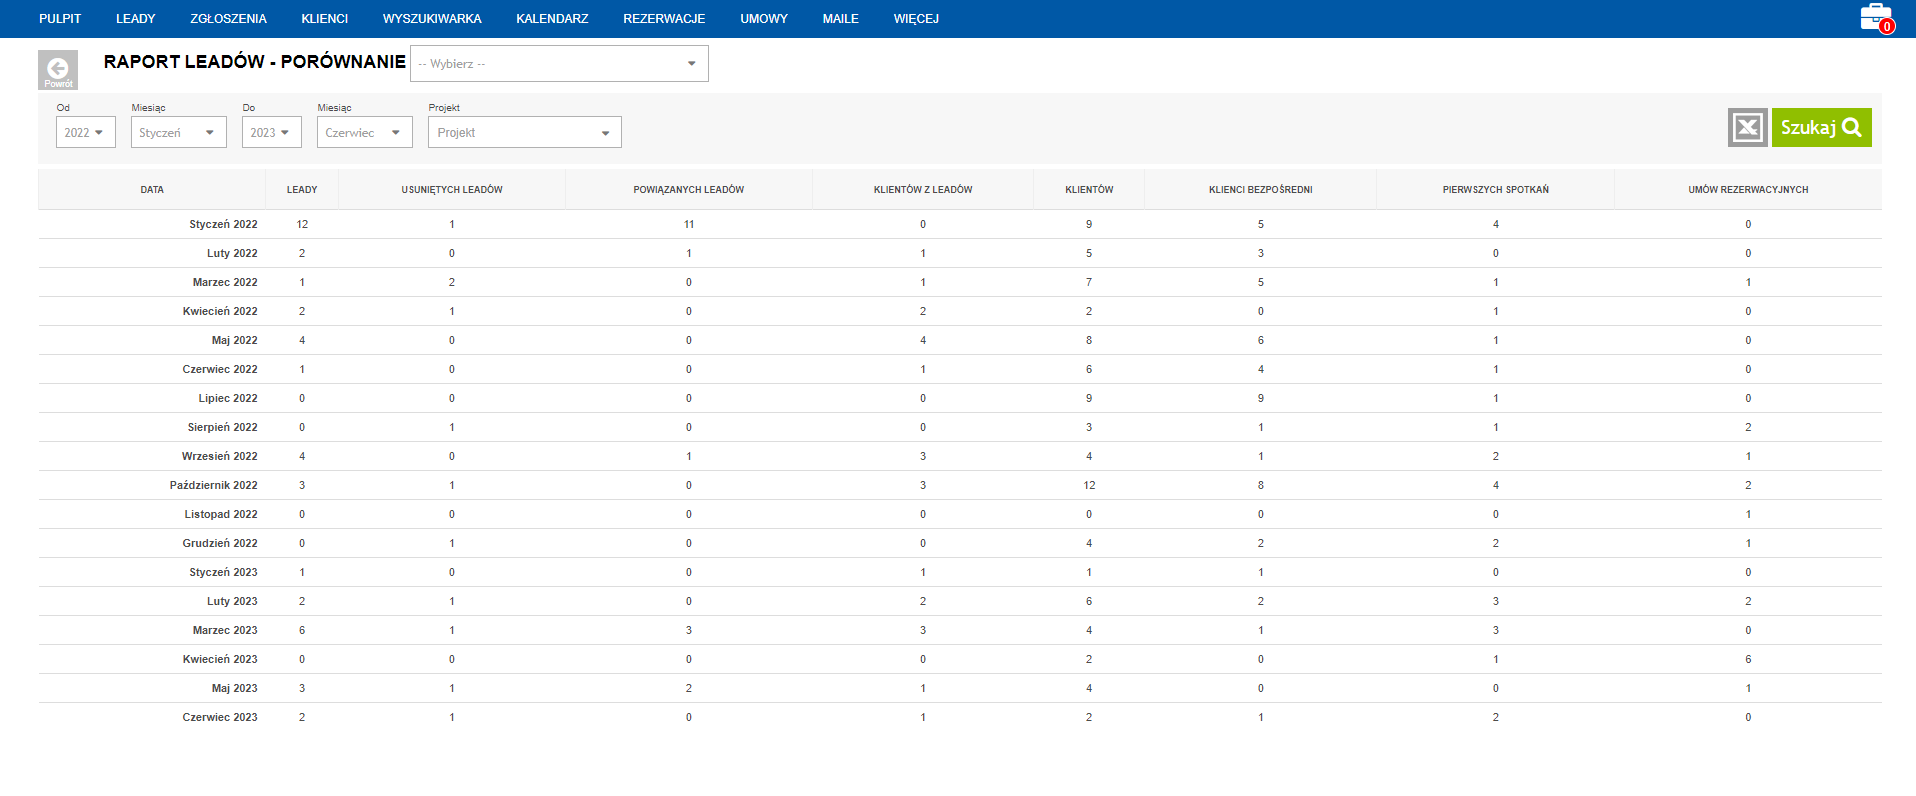Screen dimensions: 1916x796
Task: Click KLIENTÓW value 12 for Październik 2022
Action: pyautogui.click(x=1089, y=486)
